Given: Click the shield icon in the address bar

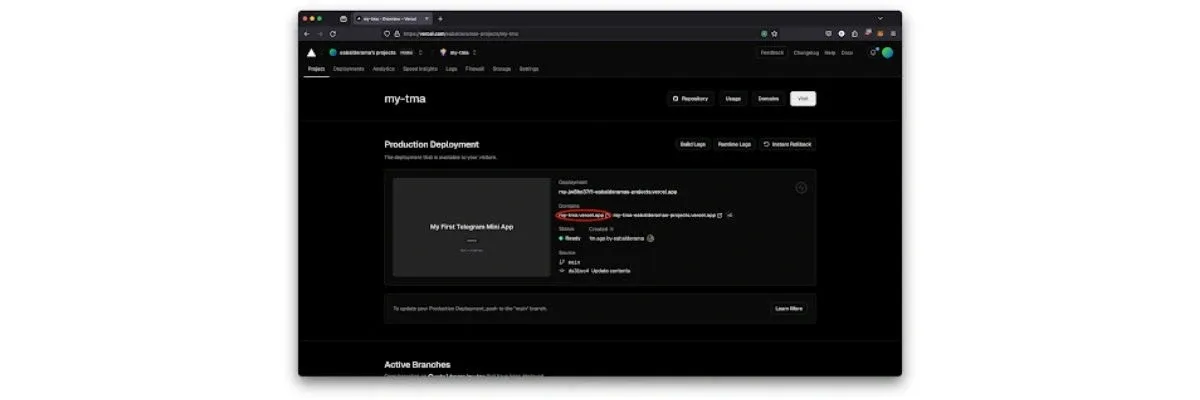Looking at the screenshot, I should (387, 33).
